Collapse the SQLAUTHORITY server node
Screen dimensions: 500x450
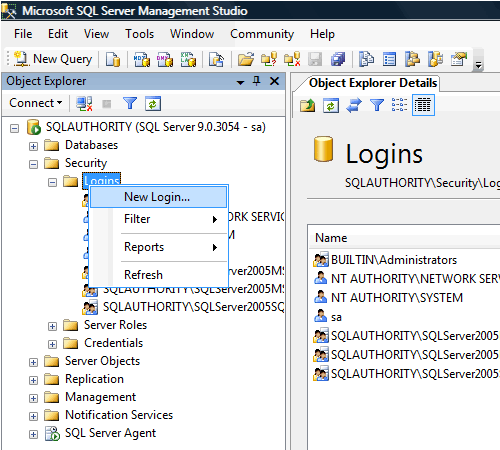point(14,128)
